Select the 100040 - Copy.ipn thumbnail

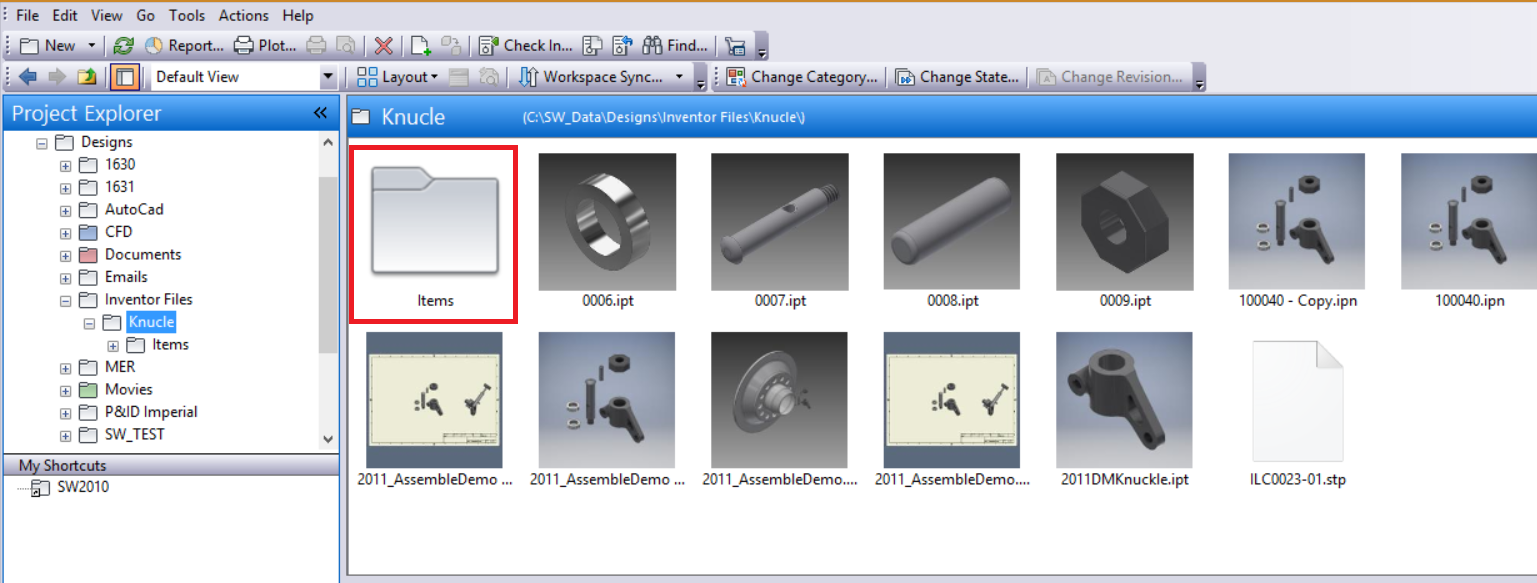[1297, 222]
